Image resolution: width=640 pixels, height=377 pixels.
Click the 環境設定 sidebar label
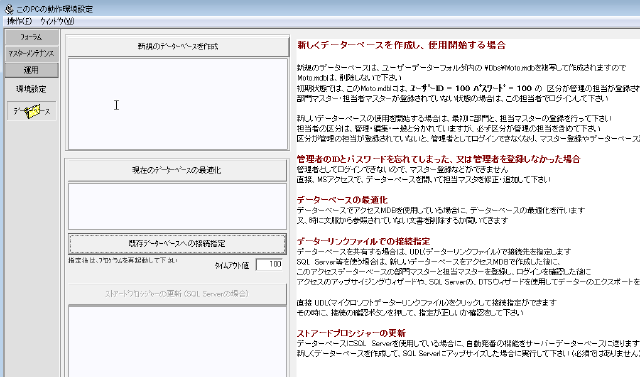pos(31,89)
